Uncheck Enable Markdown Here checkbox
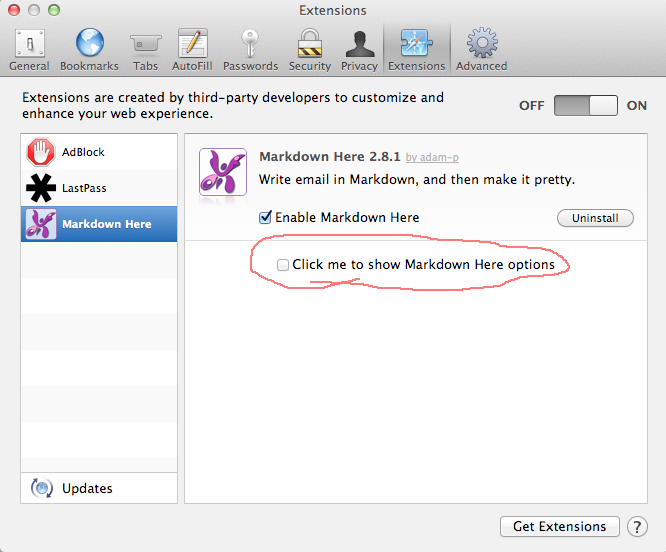Image resolution: width=666 pixels, height=552 pixels. (265, 217)
